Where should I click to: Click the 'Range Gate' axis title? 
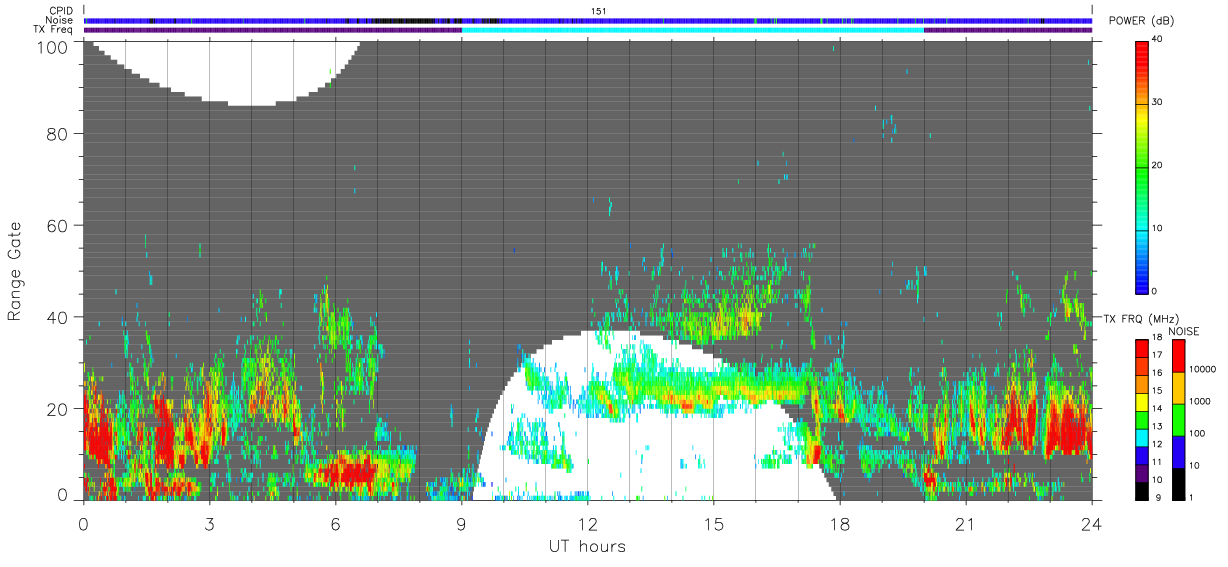15,272
